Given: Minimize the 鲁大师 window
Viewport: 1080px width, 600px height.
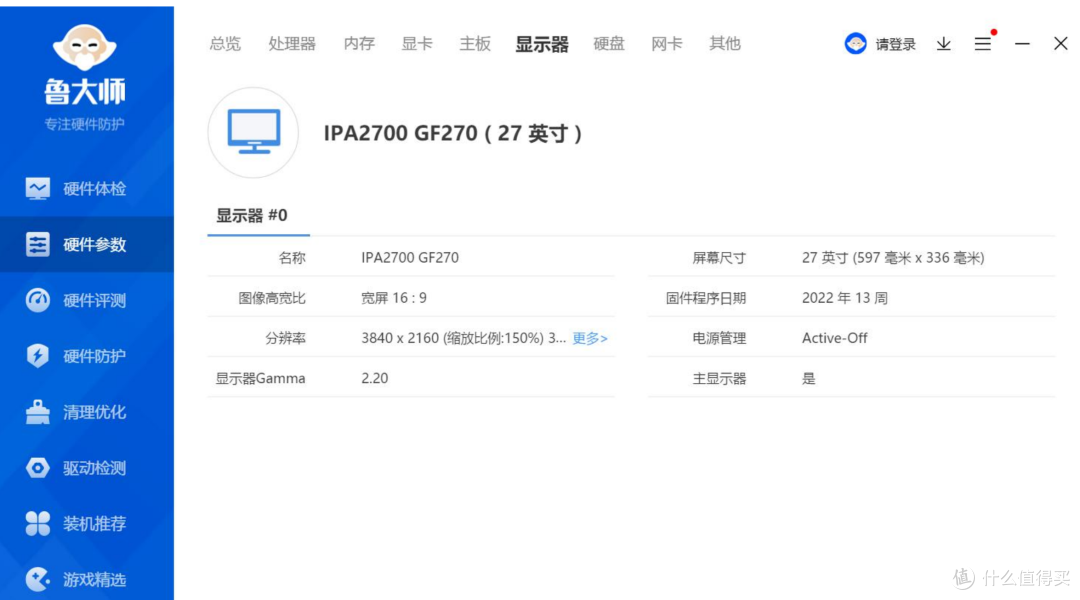Looking at the screenshot, I should [1022, 44].
